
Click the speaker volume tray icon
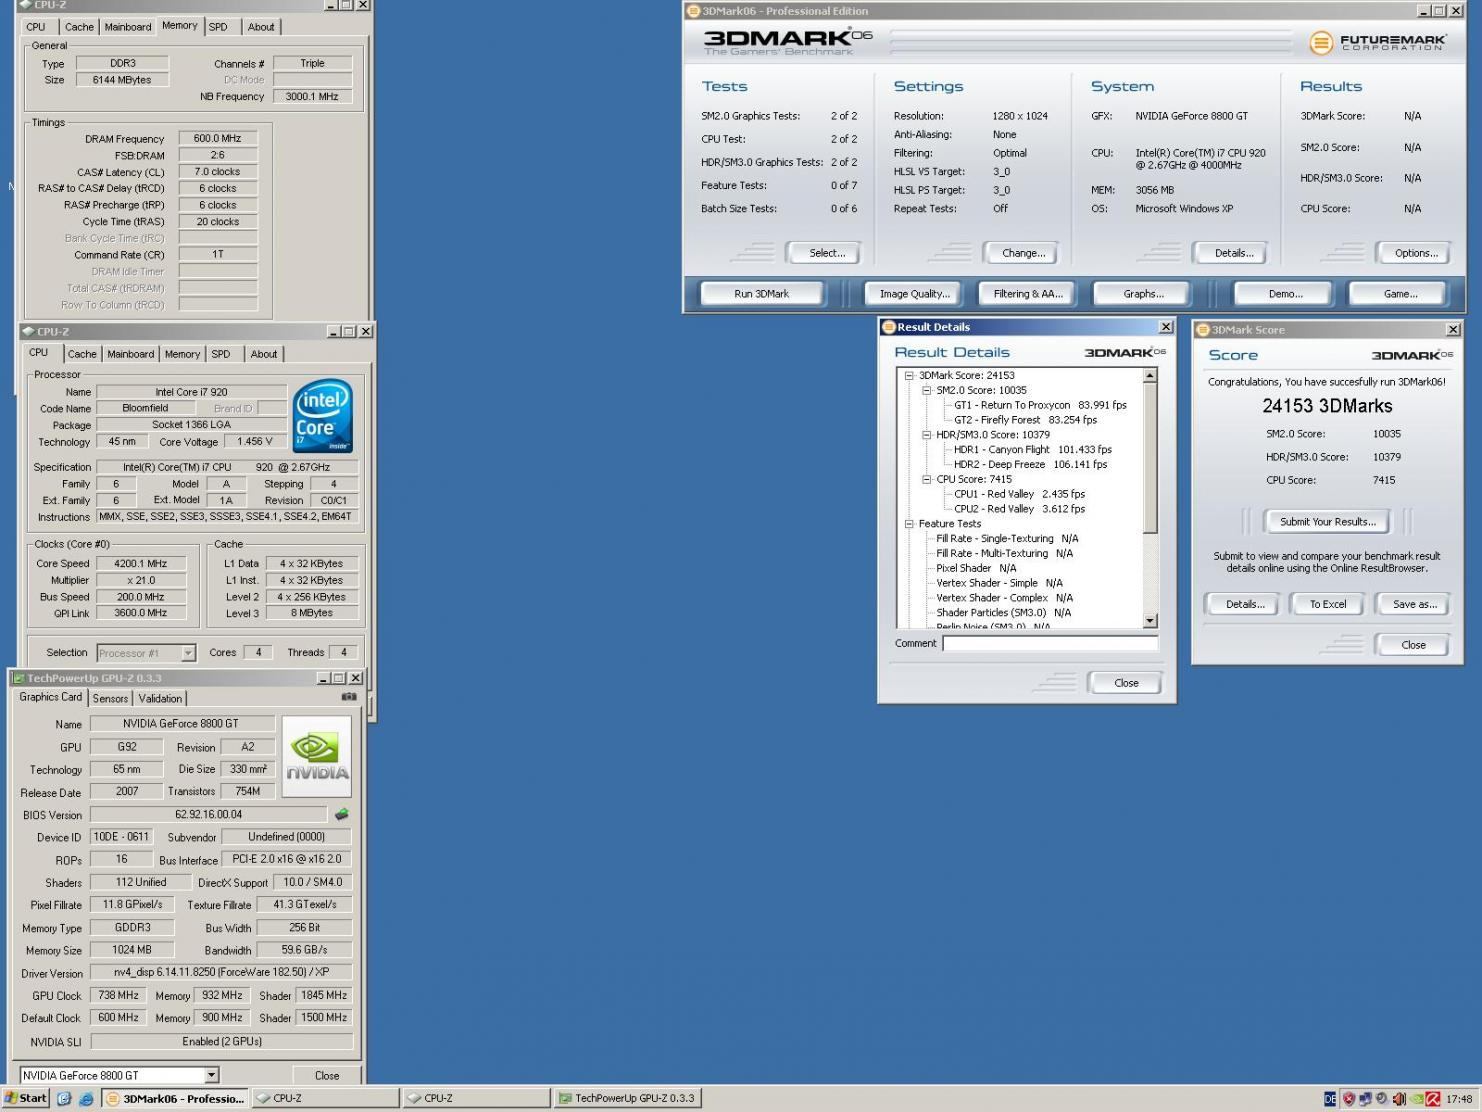point(1399,1098)
